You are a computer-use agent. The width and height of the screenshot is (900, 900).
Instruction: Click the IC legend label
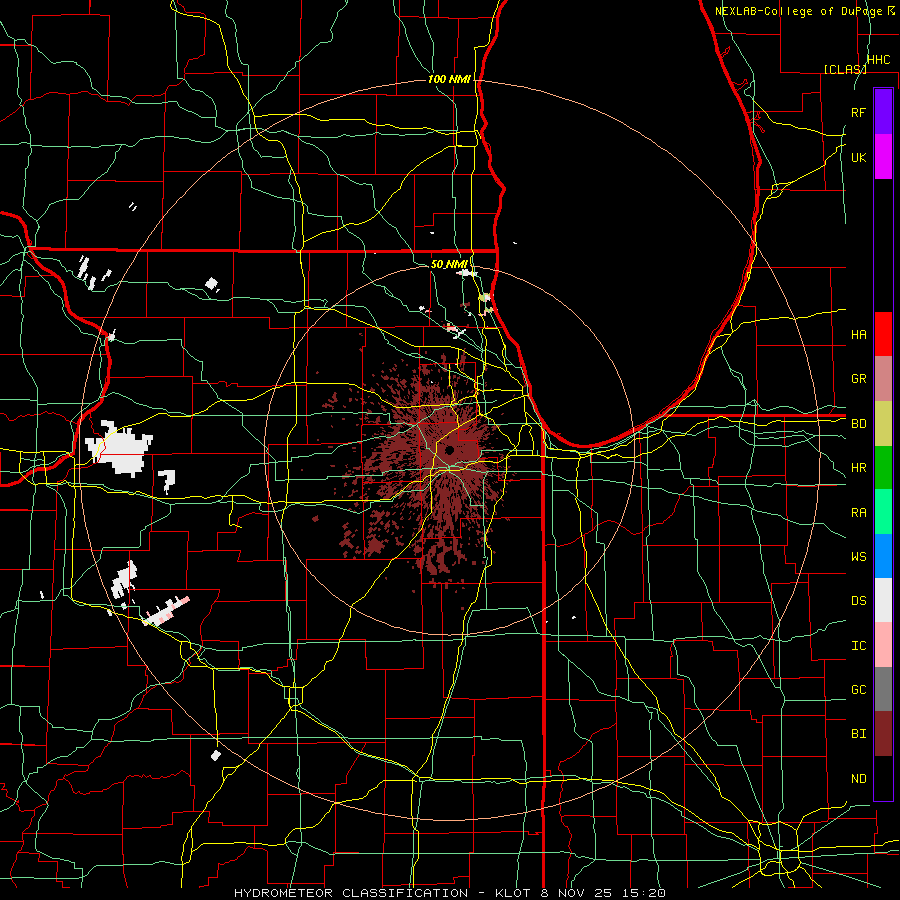click(x=859, y=646)
